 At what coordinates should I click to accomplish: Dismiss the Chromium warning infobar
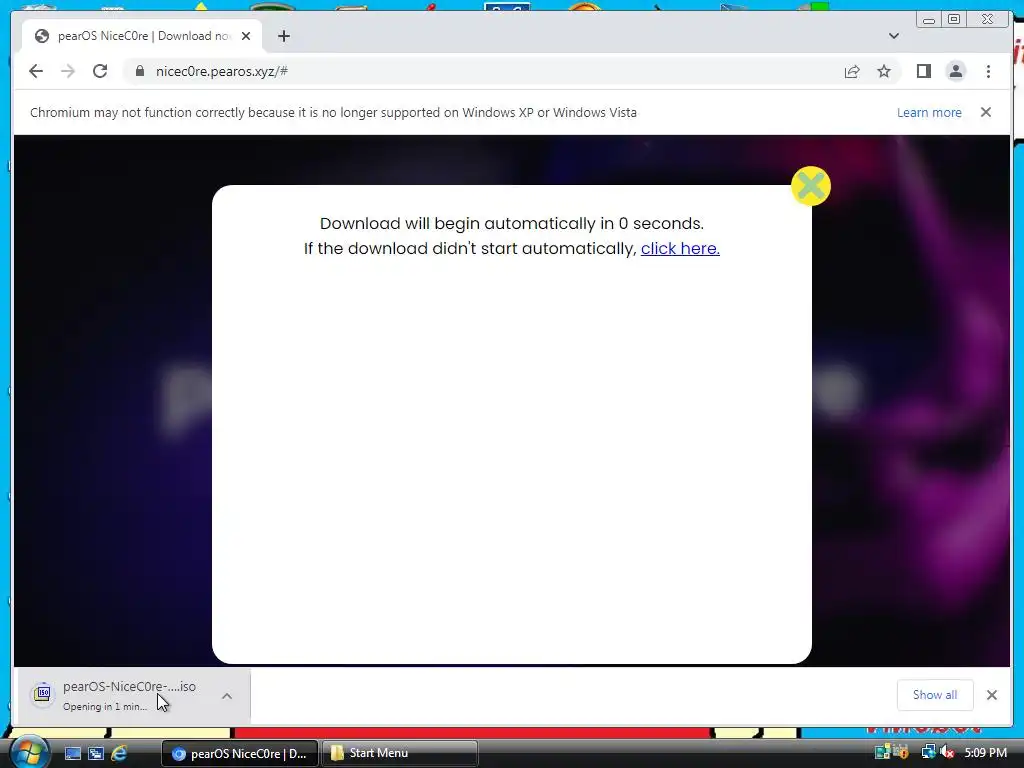pos(985,112)
